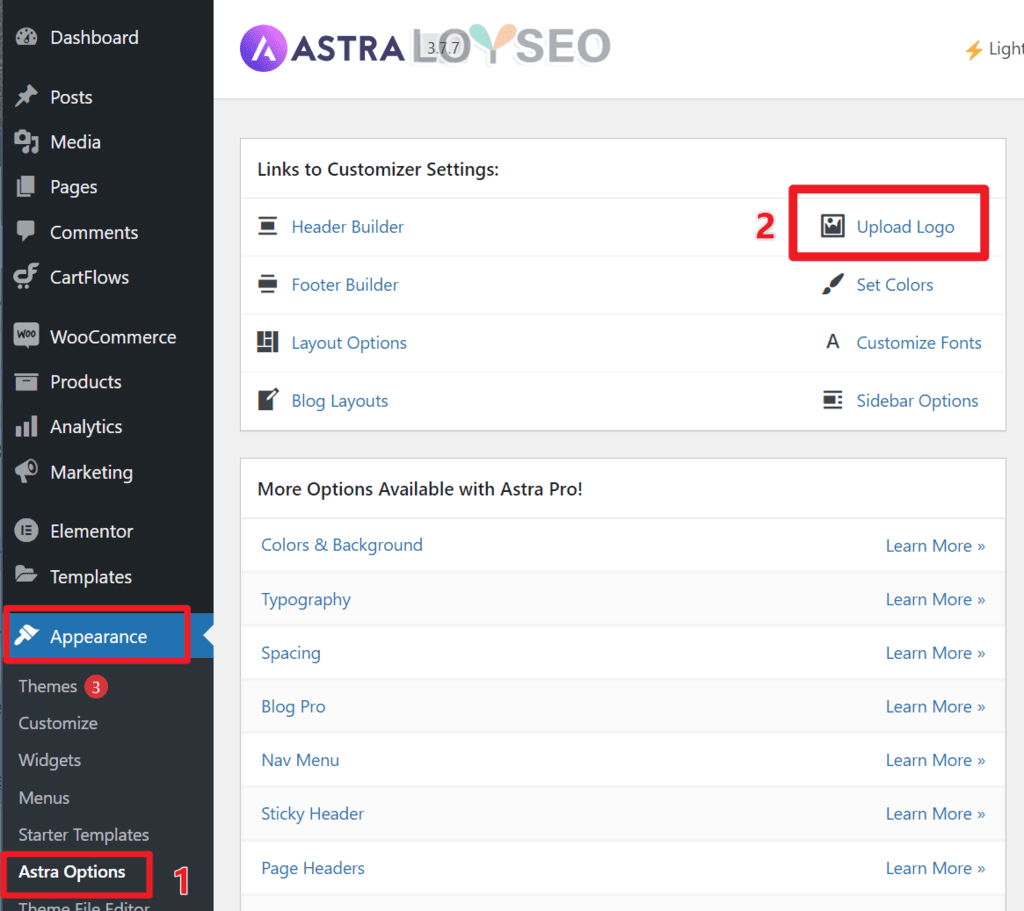Click the Blog Layouts edit icon
Image resolution: width=1024 pixels, height=911 pixels.
pos(268,400)
